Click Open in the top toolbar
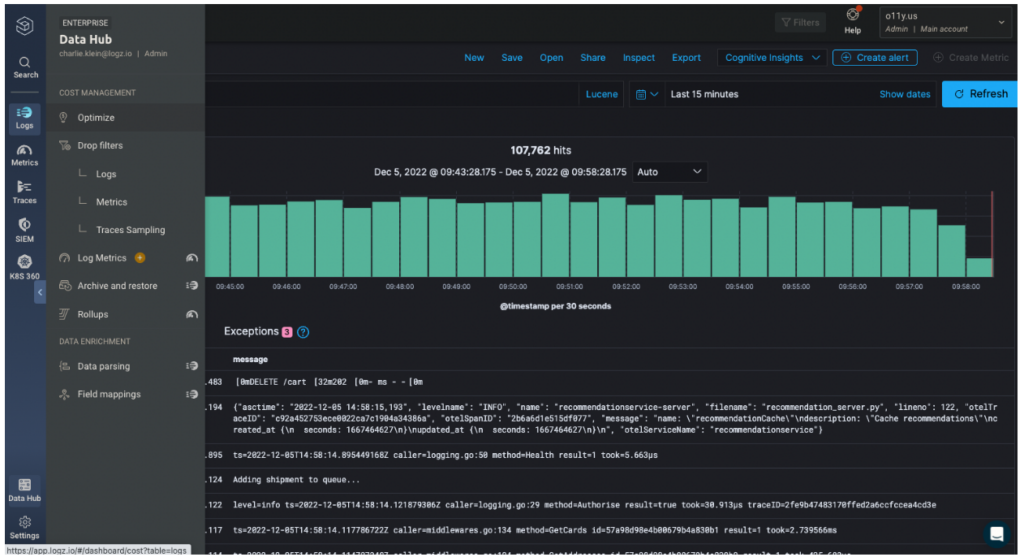 [x=551, y=57]
